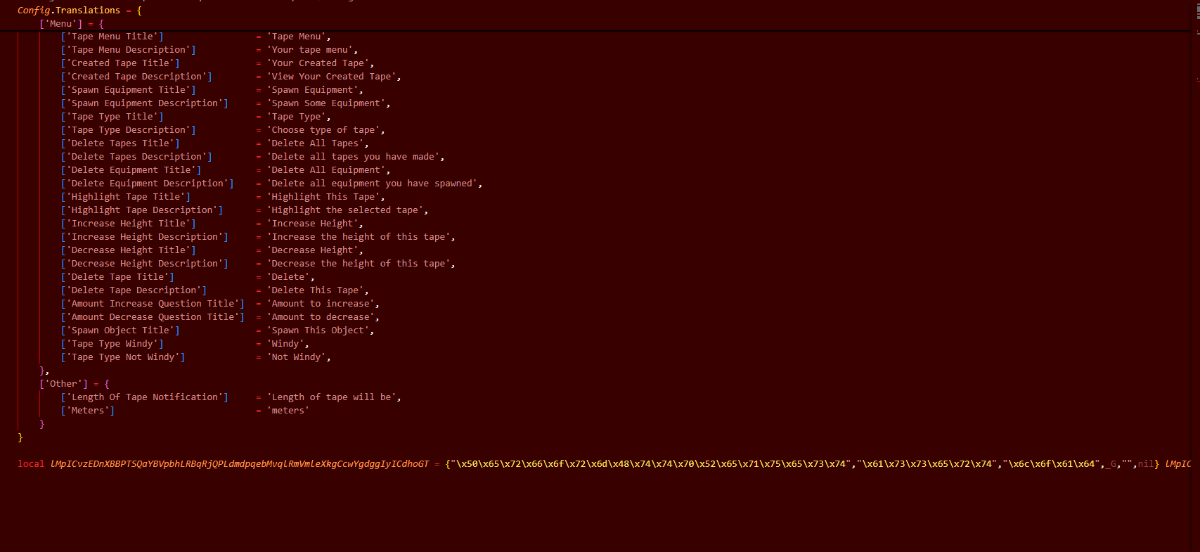Click the ['Tape Type Not Windy'] key
Image resolution: width=1200 pixels, height=552 pixels.
[123, 357]
